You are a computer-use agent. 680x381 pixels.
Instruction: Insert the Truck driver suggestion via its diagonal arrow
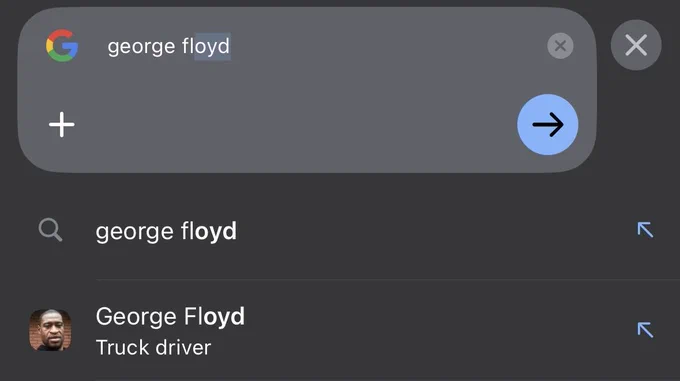645,330
